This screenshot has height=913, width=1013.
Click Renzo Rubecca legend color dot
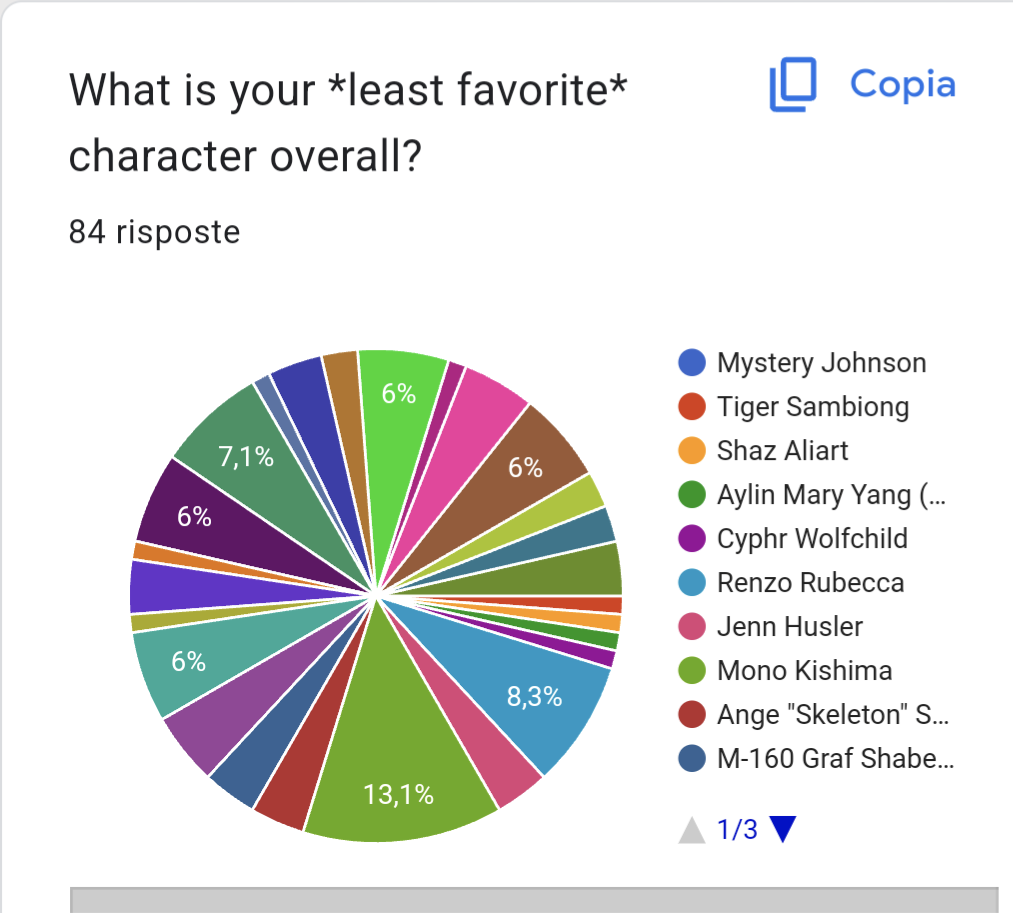(692, 582)
